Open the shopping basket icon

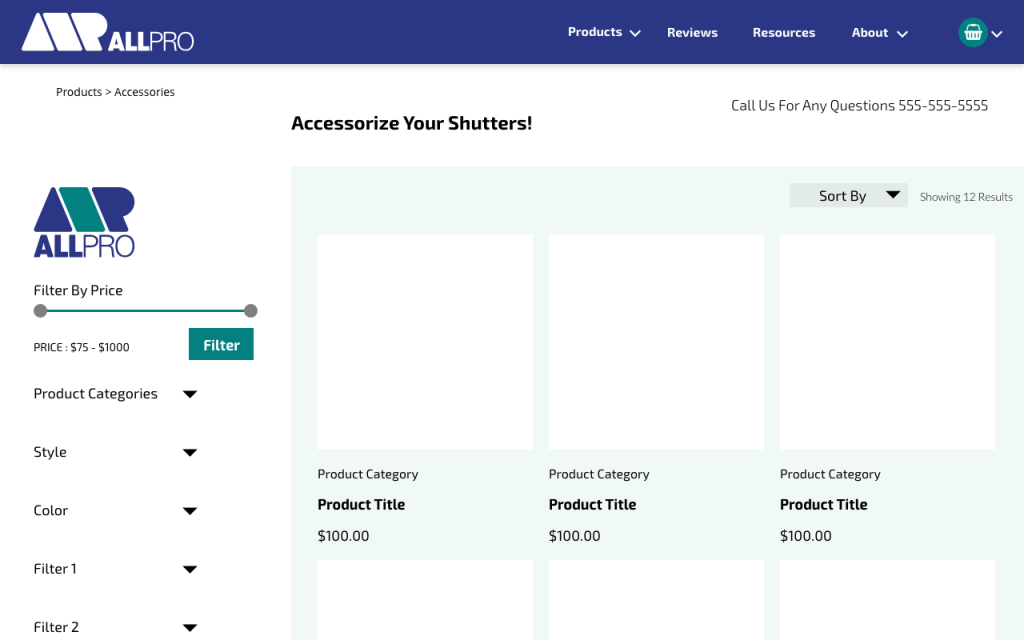pyautogui.click(x=973, y=32)
